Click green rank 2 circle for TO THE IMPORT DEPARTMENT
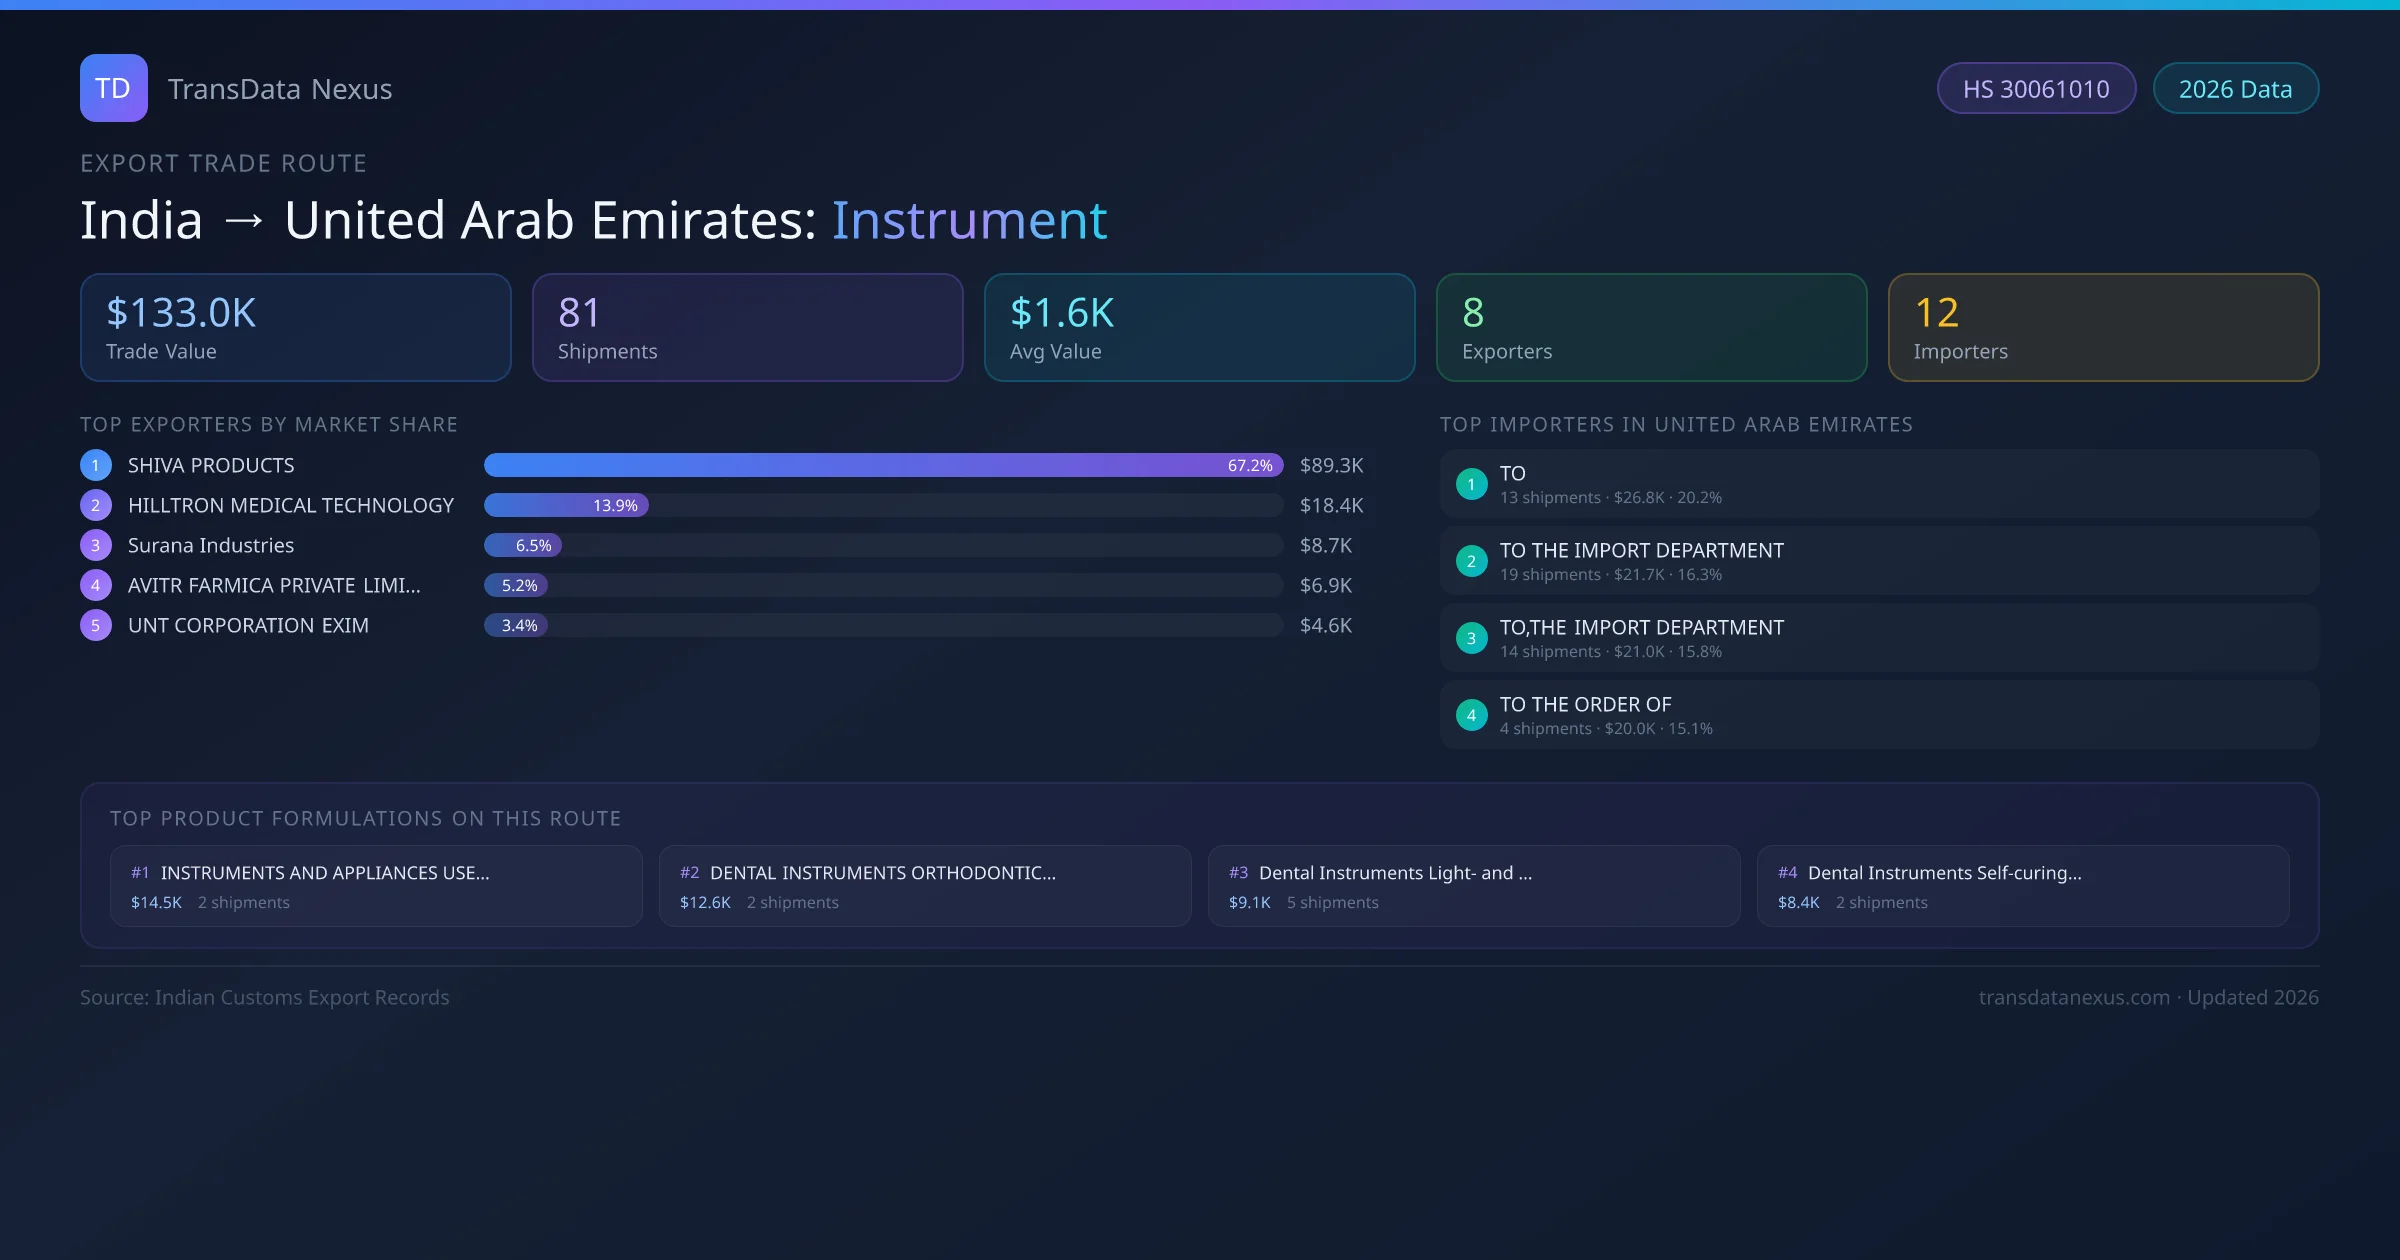 (1471, 561)
